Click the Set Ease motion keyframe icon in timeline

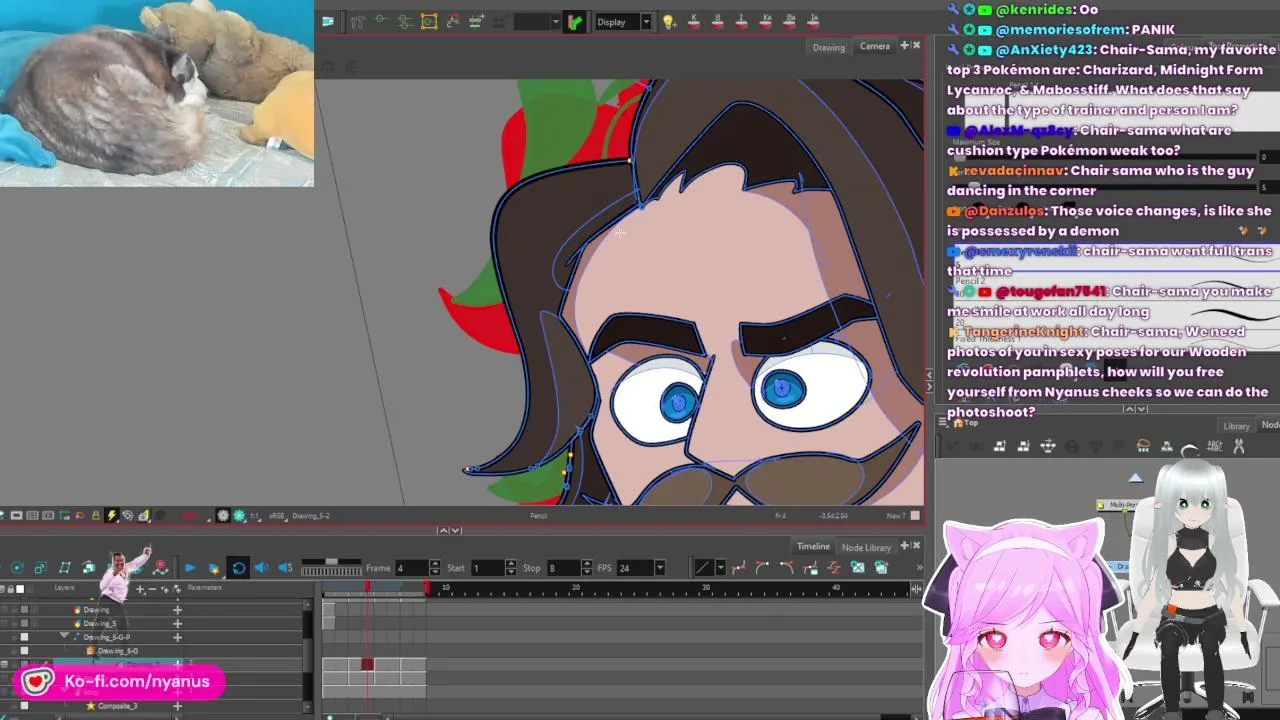pos(739,568)
